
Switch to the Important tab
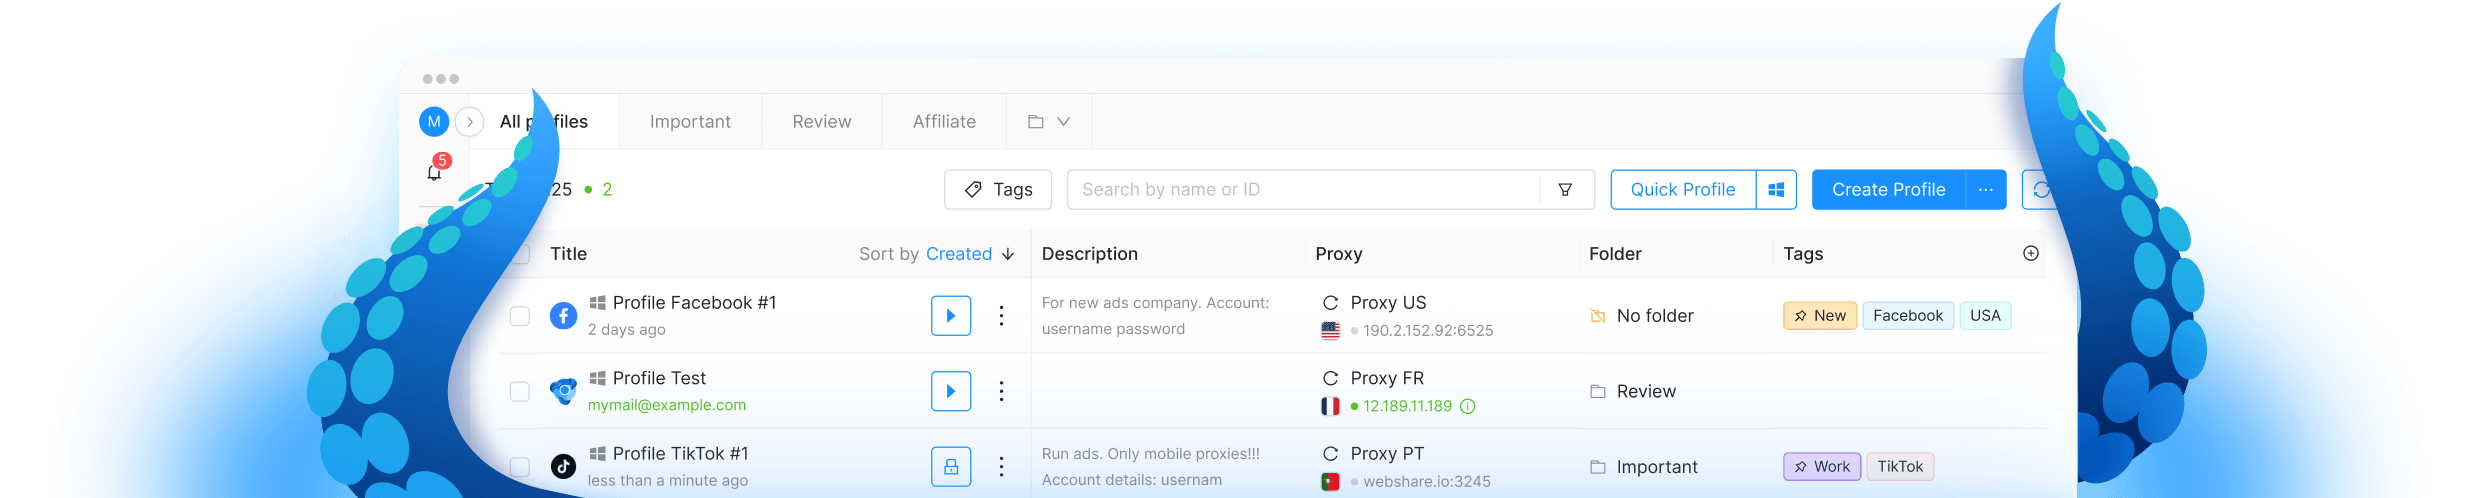click(x=690, y=122)
